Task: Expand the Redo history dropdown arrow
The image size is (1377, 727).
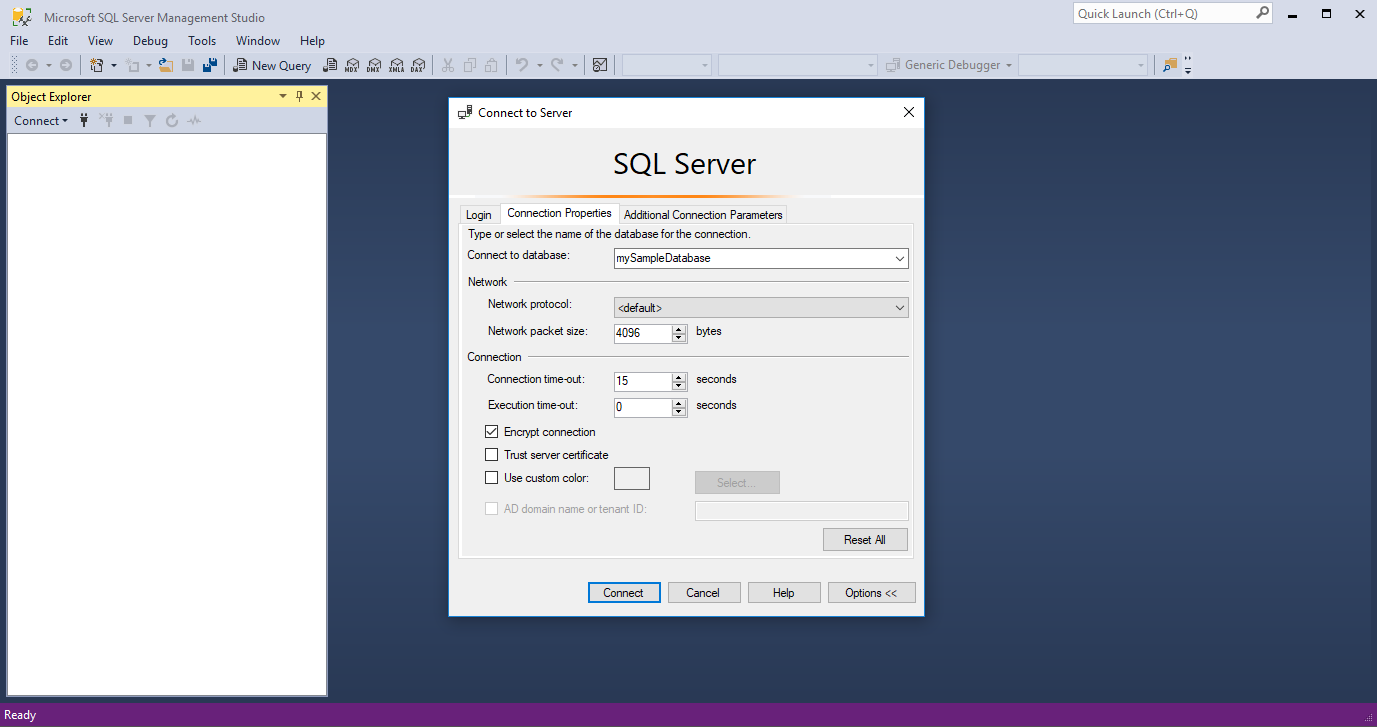Action: click(x=575, y=65)
